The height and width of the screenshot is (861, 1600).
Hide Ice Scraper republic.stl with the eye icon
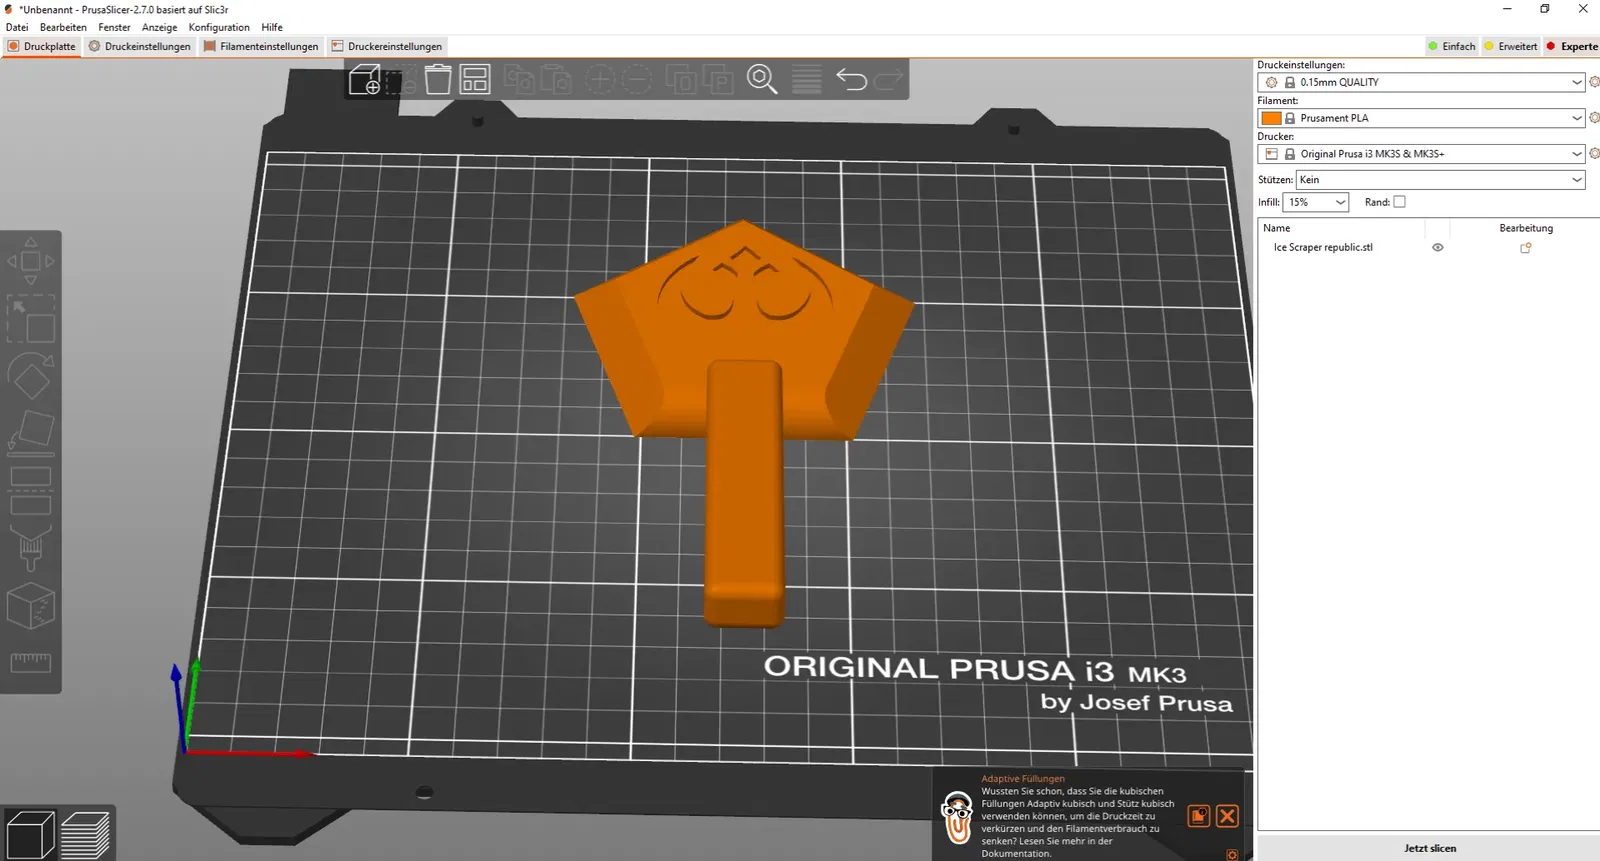tap(1438, 248)
